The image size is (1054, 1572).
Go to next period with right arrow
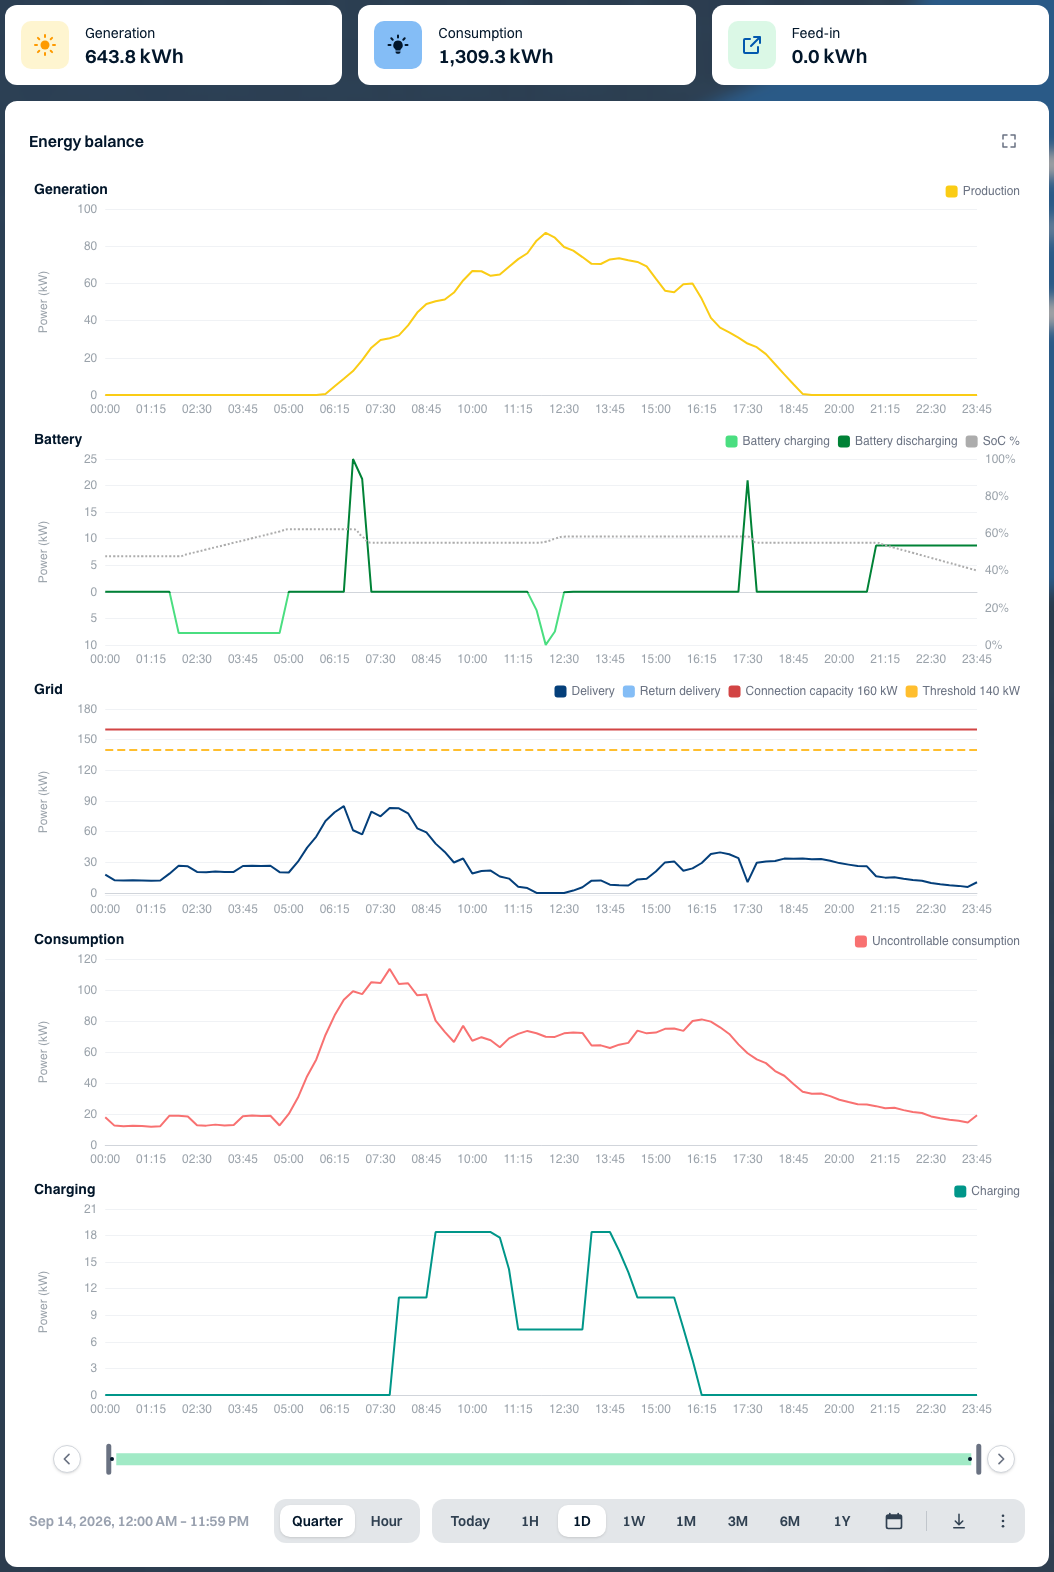[1001, 1459]
